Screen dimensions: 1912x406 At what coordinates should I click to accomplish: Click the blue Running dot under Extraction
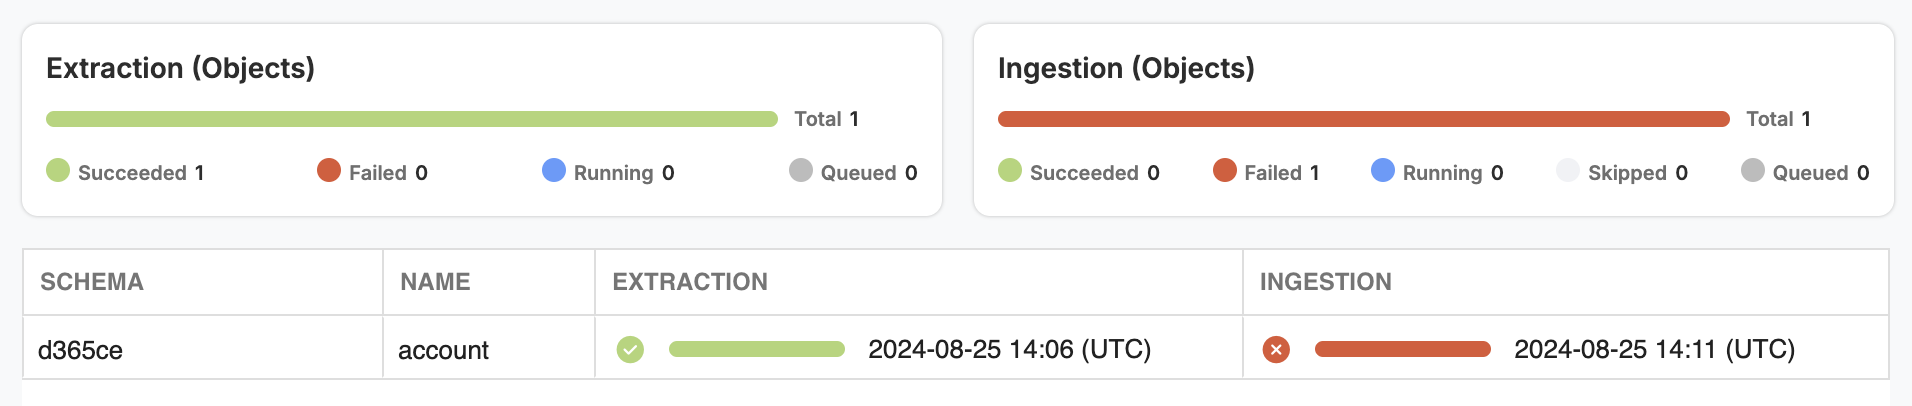(x=554, y=170)
